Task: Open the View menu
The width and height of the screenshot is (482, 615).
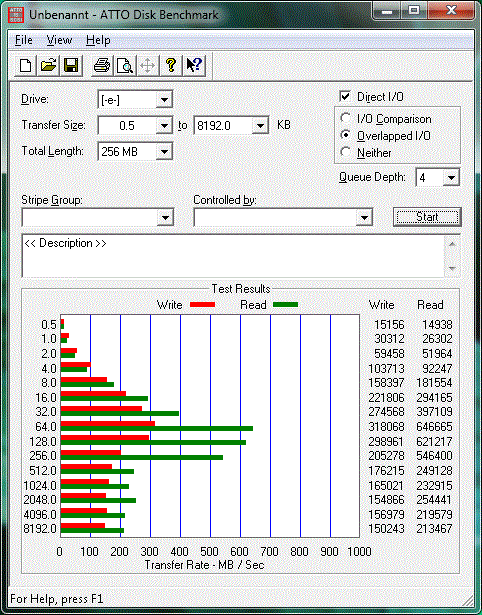Action: coord(59,40)
